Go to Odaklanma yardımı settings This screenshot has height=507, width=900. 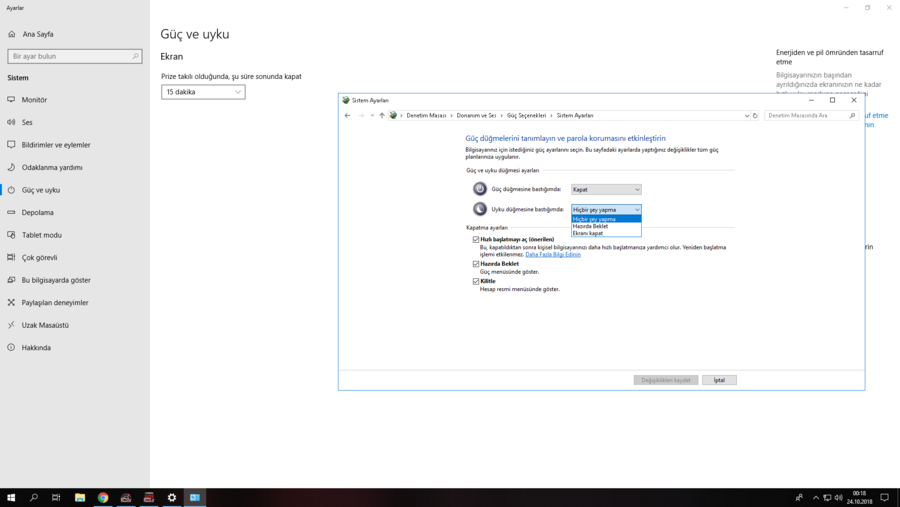(52, 167)
